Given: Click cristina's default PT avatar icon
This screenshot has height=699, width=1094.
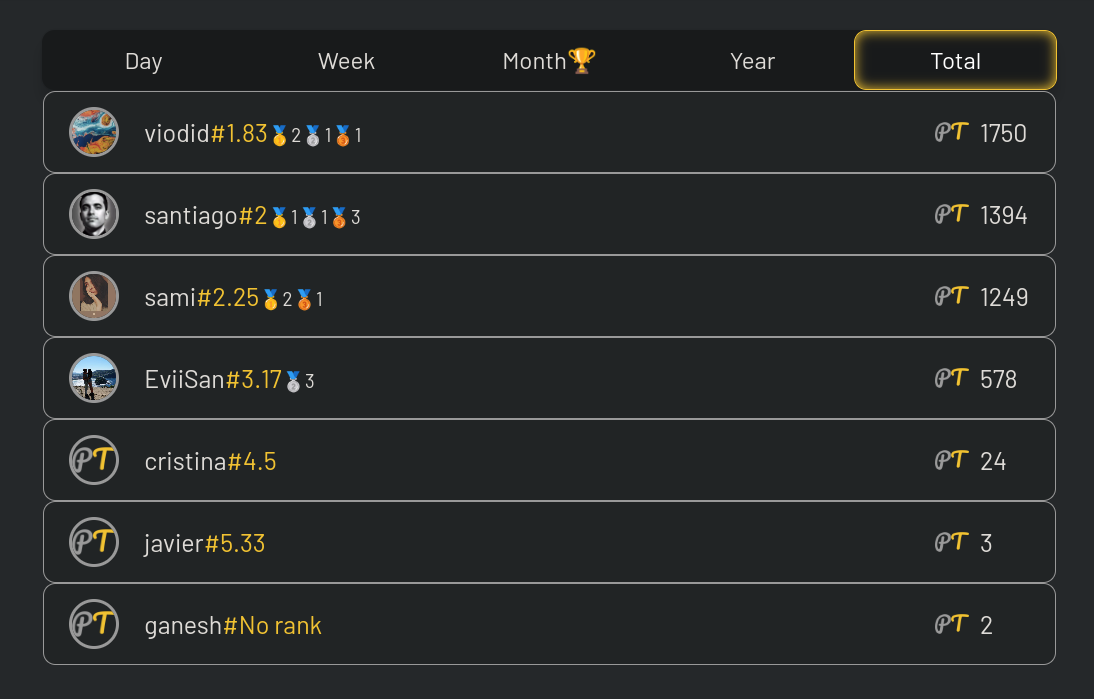Looking at the screenshot, I should pyautogui.click(x=94, y=460).
